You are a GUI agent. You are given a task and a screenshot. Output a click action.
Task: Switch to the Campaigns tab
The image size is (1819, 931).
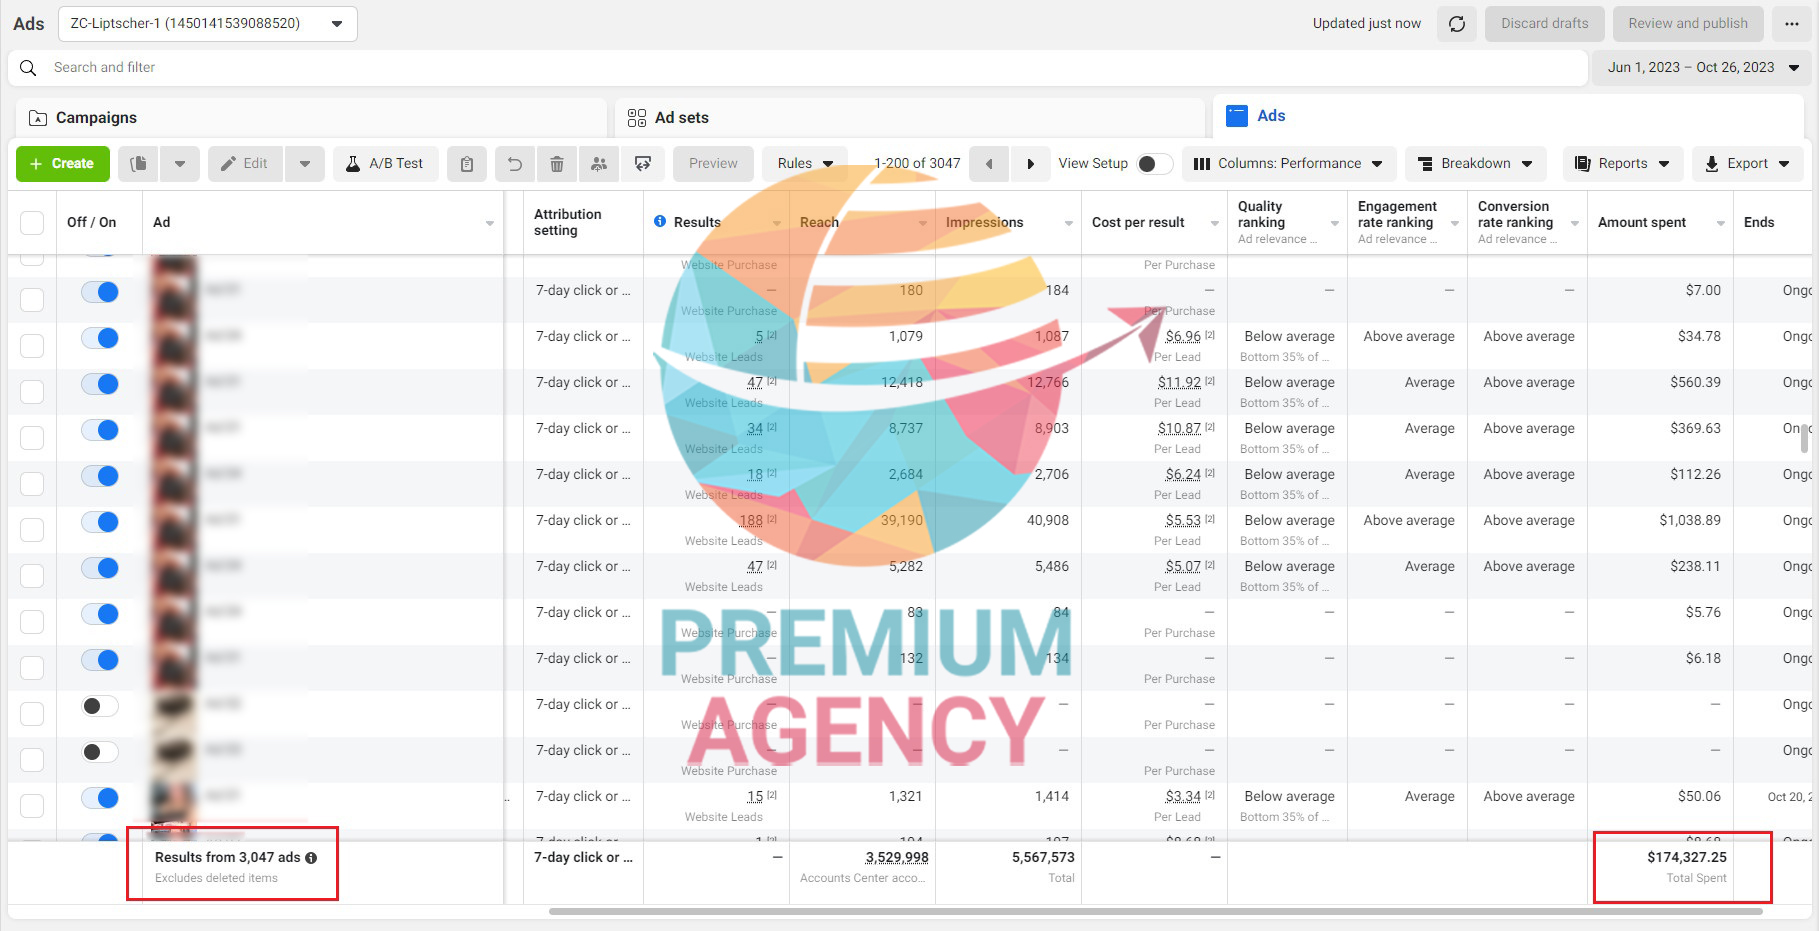pos(311,118)
